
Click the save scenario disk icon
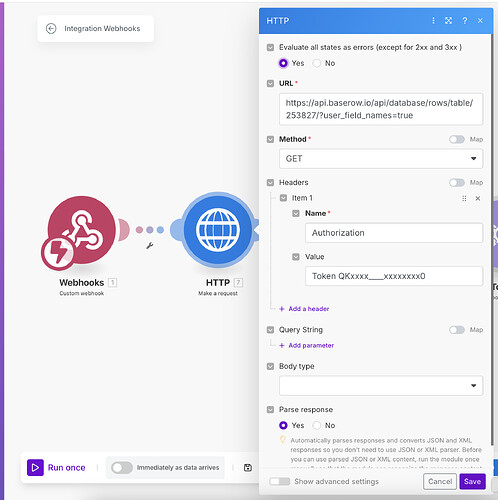[x=248, y=468]
